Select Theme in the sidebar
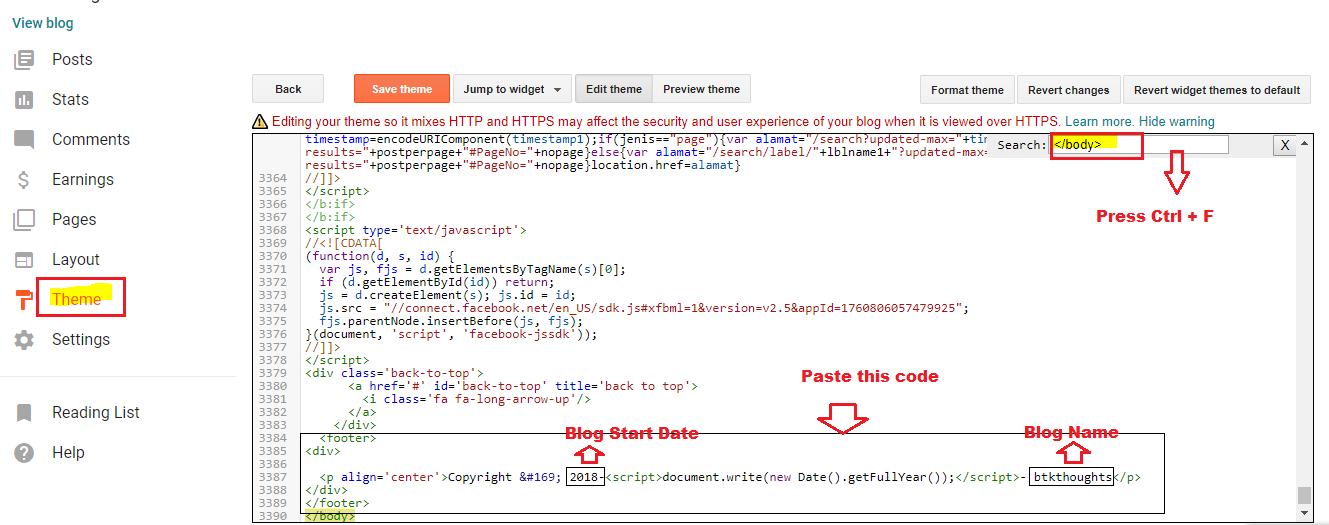Screen dimensions: 1329x525 76,299
